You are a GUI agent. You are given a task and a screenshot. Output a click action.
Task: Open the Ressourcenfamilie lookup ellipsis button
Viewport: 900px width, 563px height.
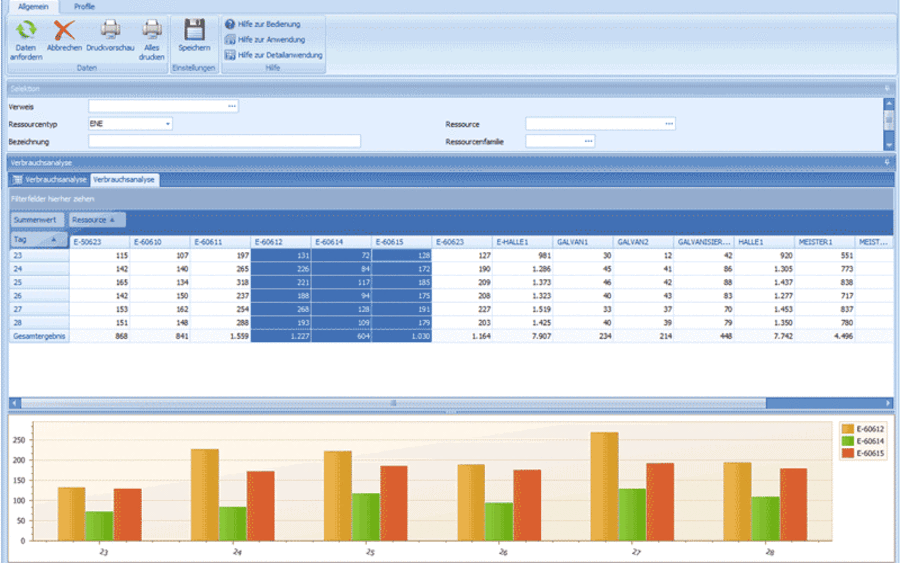point(588,141)
